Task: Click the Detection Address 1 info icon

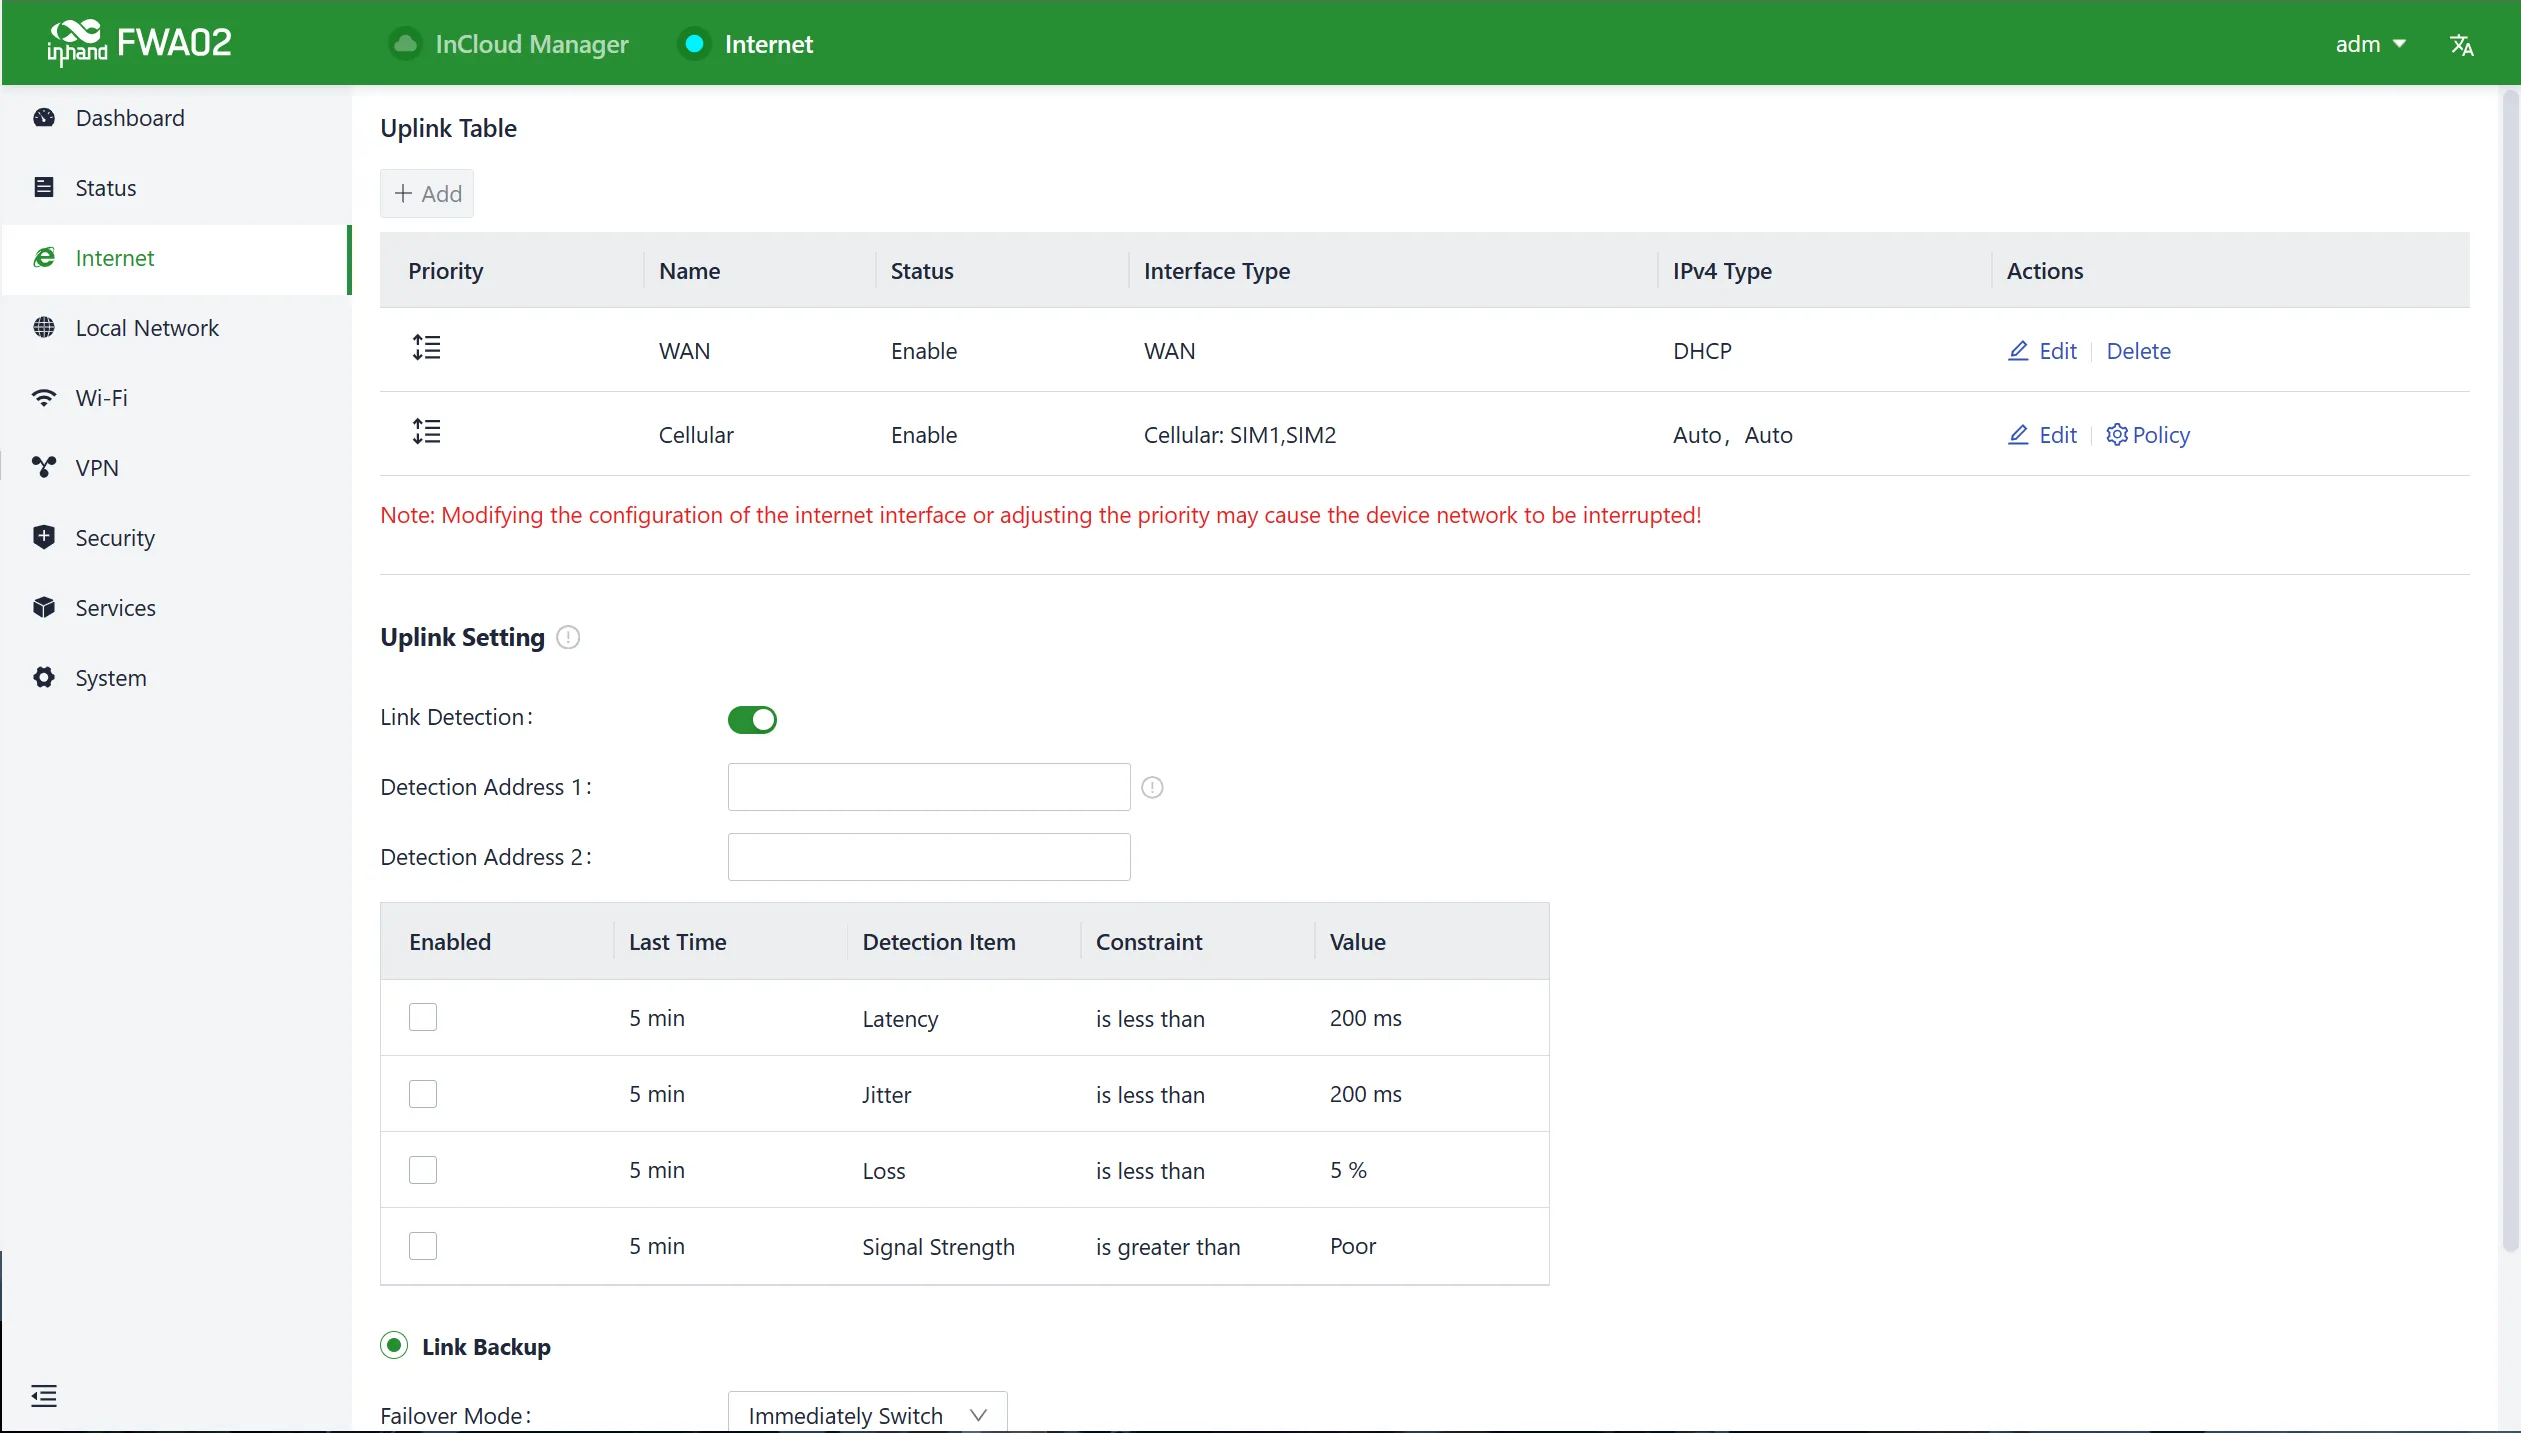Action: (1152, 788)
